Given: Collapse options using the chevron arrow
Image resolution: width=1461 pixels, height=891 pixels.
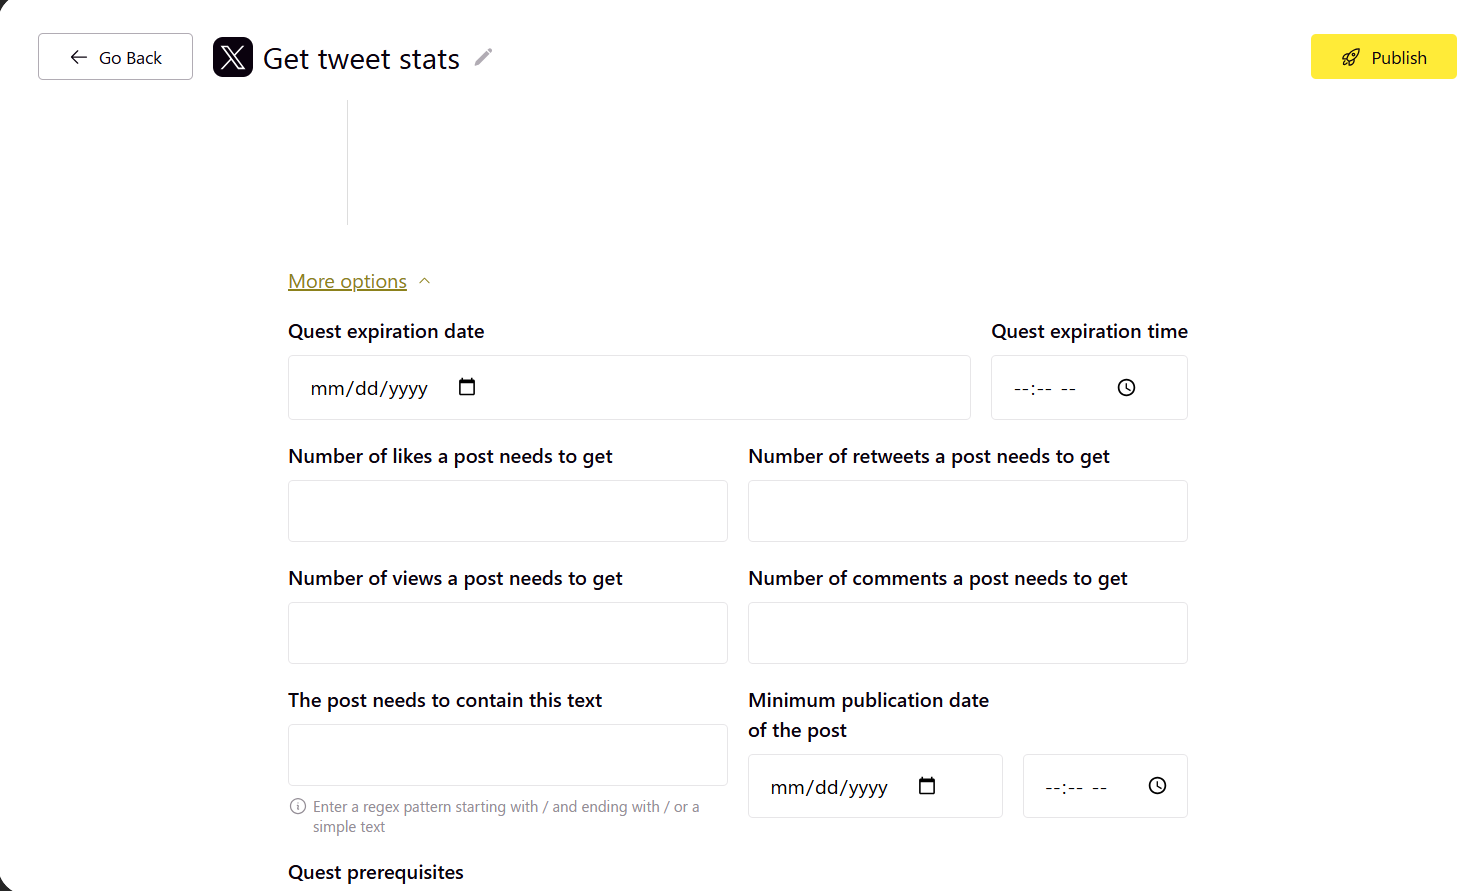Looking at the screenshot, I should click(x=425, y=281).
